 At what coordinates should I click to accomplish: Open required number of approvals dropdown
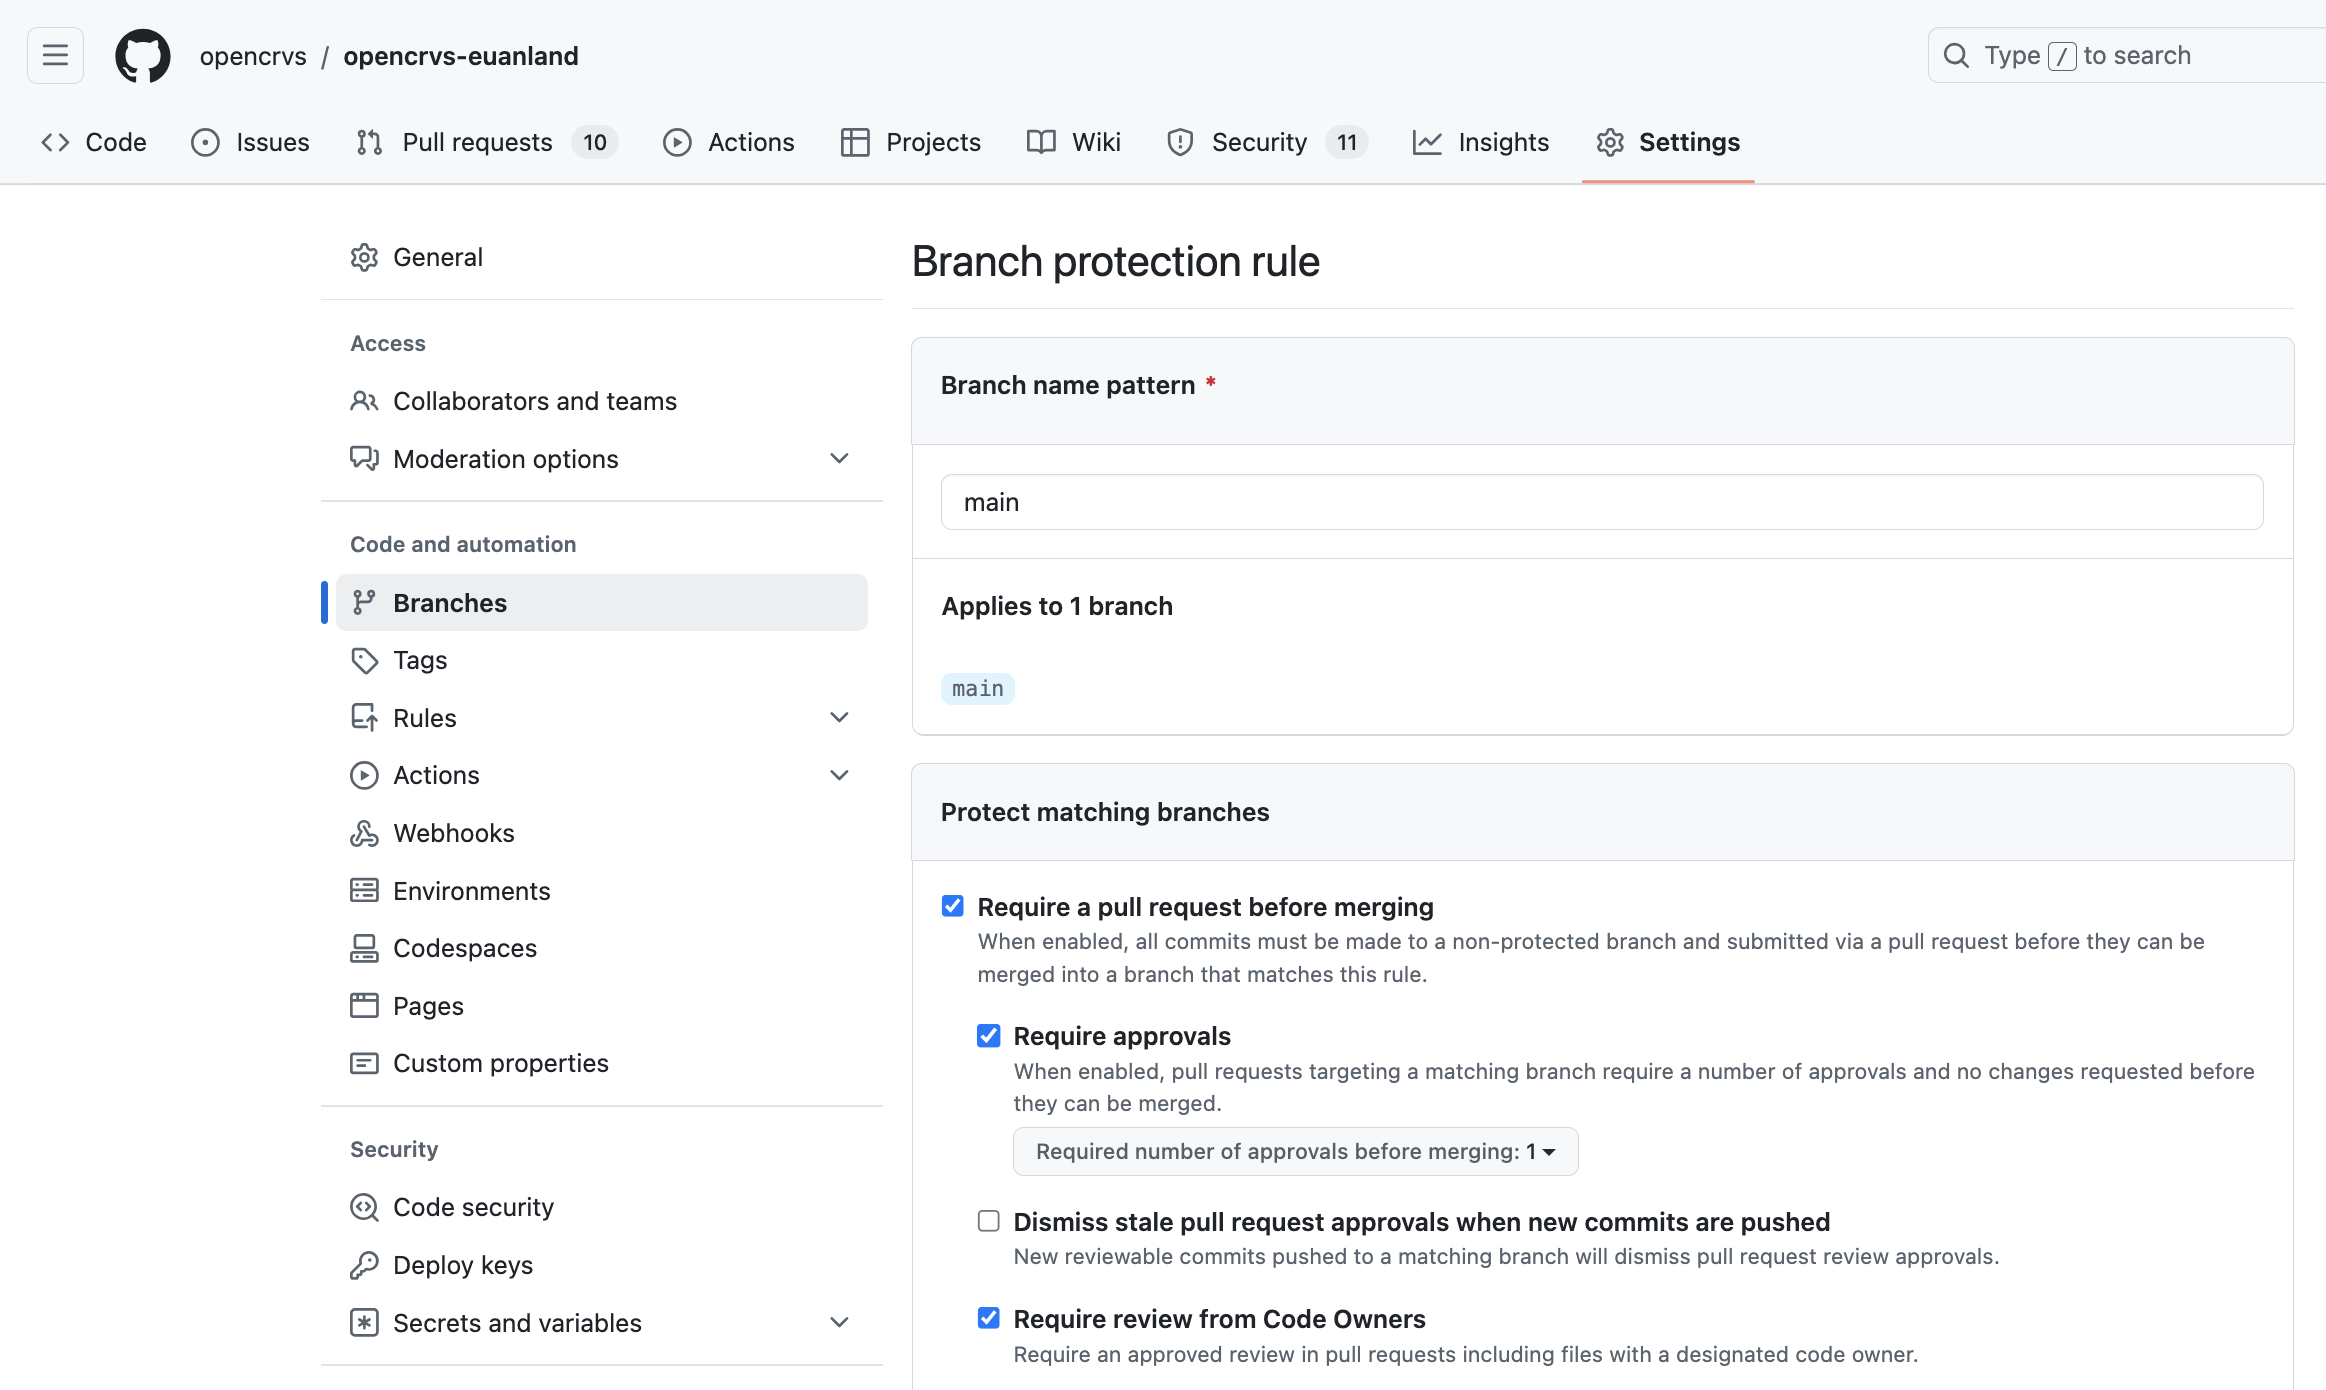1295,1152
